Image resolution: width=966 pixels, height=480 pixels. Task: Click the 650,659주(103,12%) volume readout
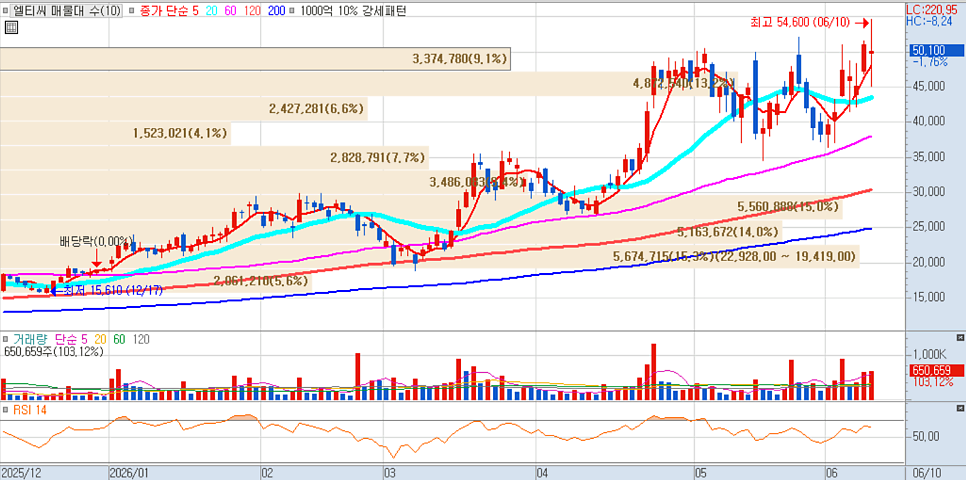pyautogui.click(x=53, y=352)
